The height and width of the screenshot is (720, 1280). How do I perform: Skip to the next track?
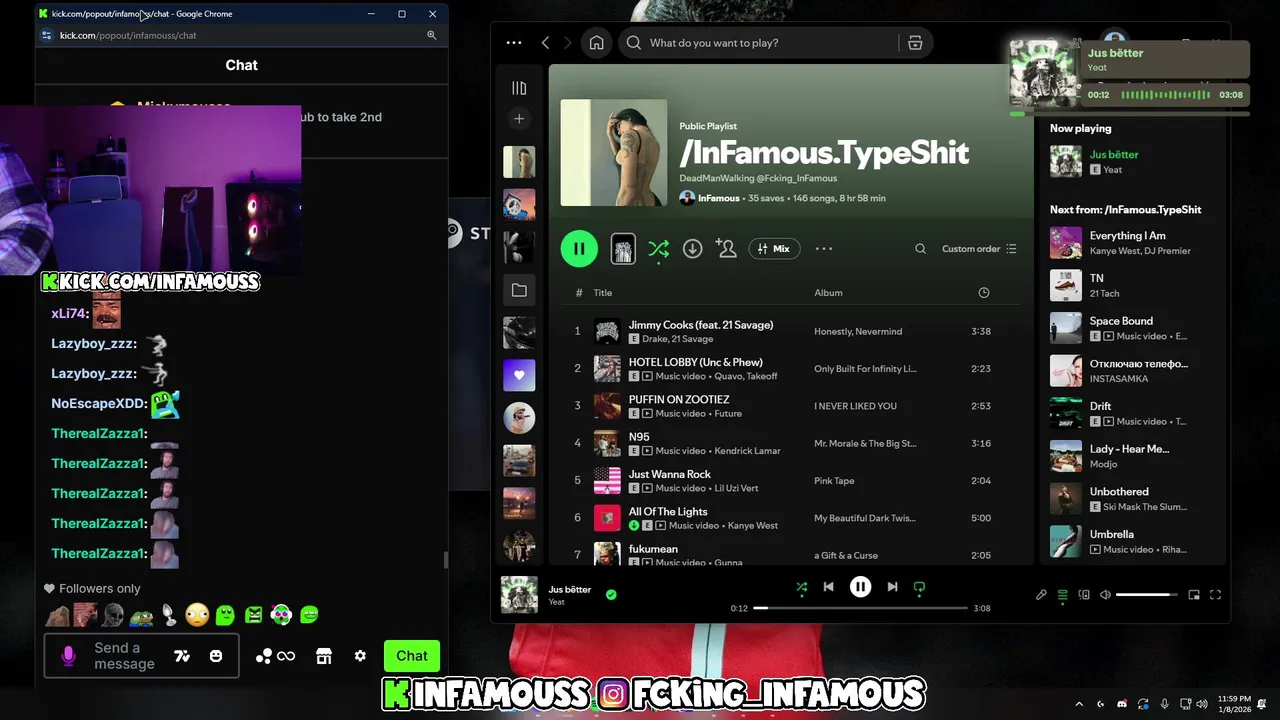pyautogui.click(x=892, y=587)
